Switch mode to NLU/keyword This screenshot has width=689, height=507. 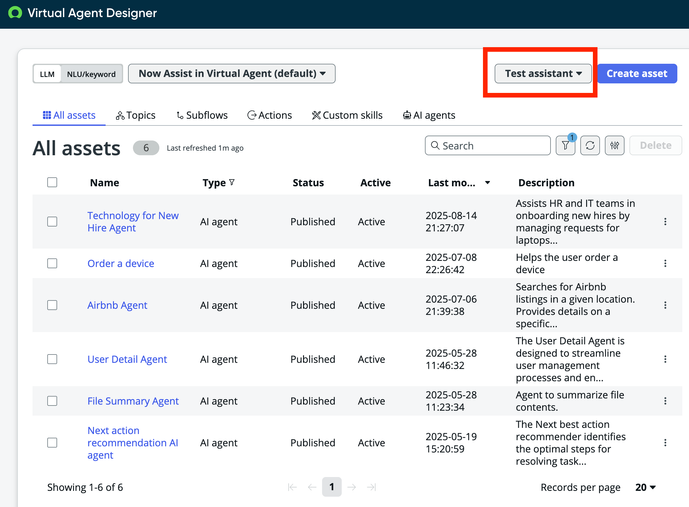(91, 74)
